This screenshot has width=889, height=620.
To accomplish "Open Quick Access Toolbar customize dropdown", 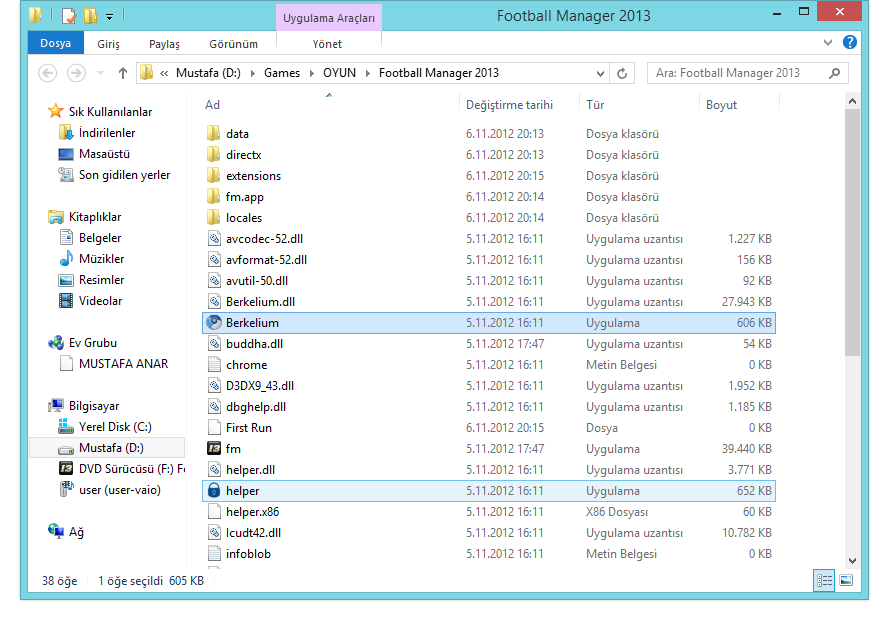I will pyautogui.click(x=109, y=16).
